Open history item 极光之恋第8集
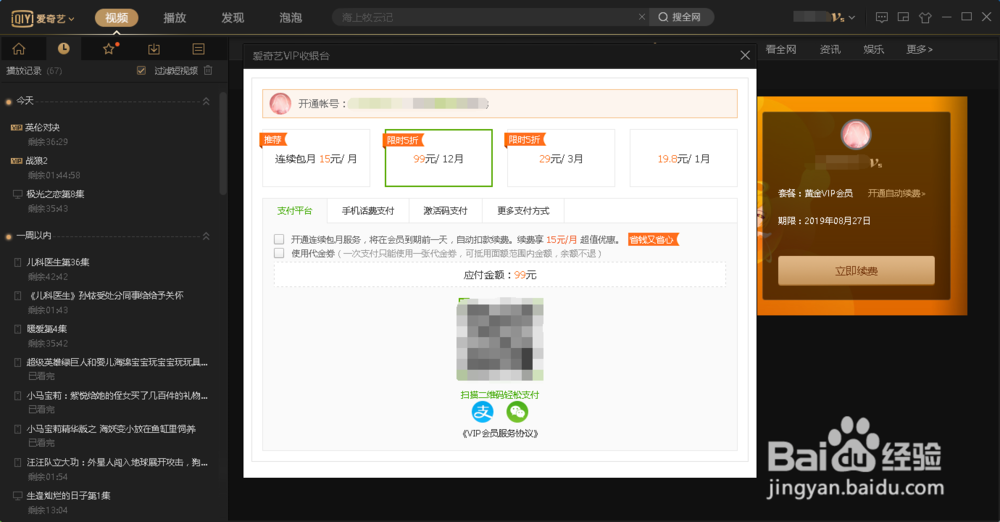Viewport: 1000px width, 522px height. [x=55, y=194]
